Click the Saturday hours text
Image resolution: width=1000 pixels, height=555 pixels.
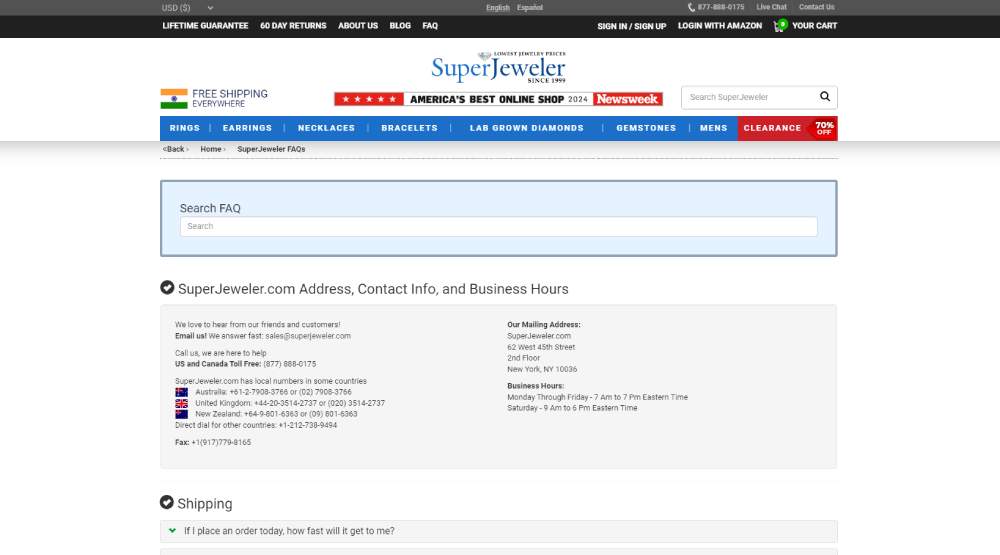[x=572, y=408]
